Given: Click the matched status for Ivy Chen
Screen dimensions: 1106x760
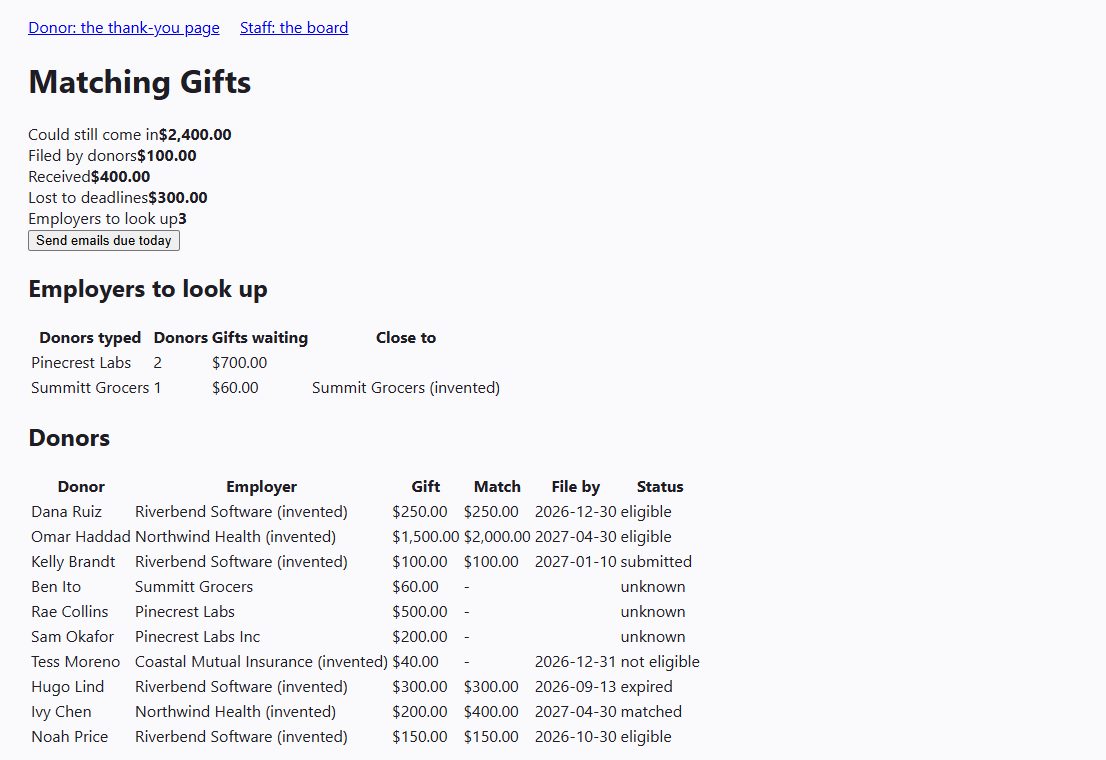Looking at the screenshot, I should [651, 712].
